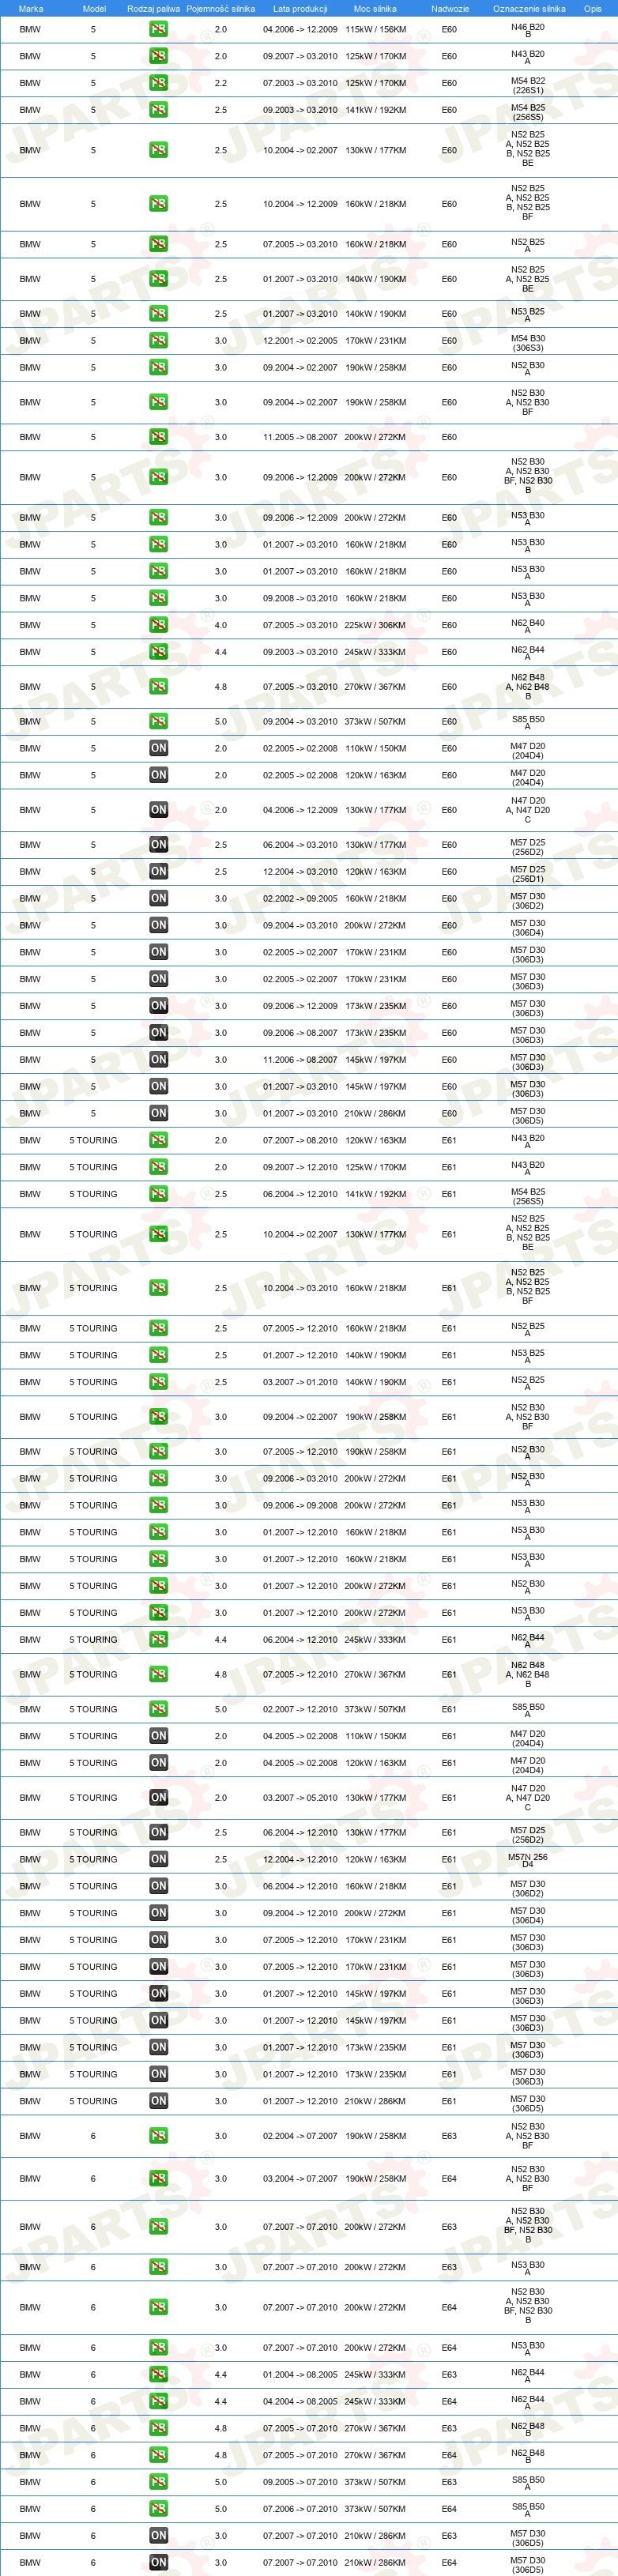Click diesel ON icon in E63 210kW / 286KM row
The height and width of the screenshot is (2576, 618).
coord(158,2535)
